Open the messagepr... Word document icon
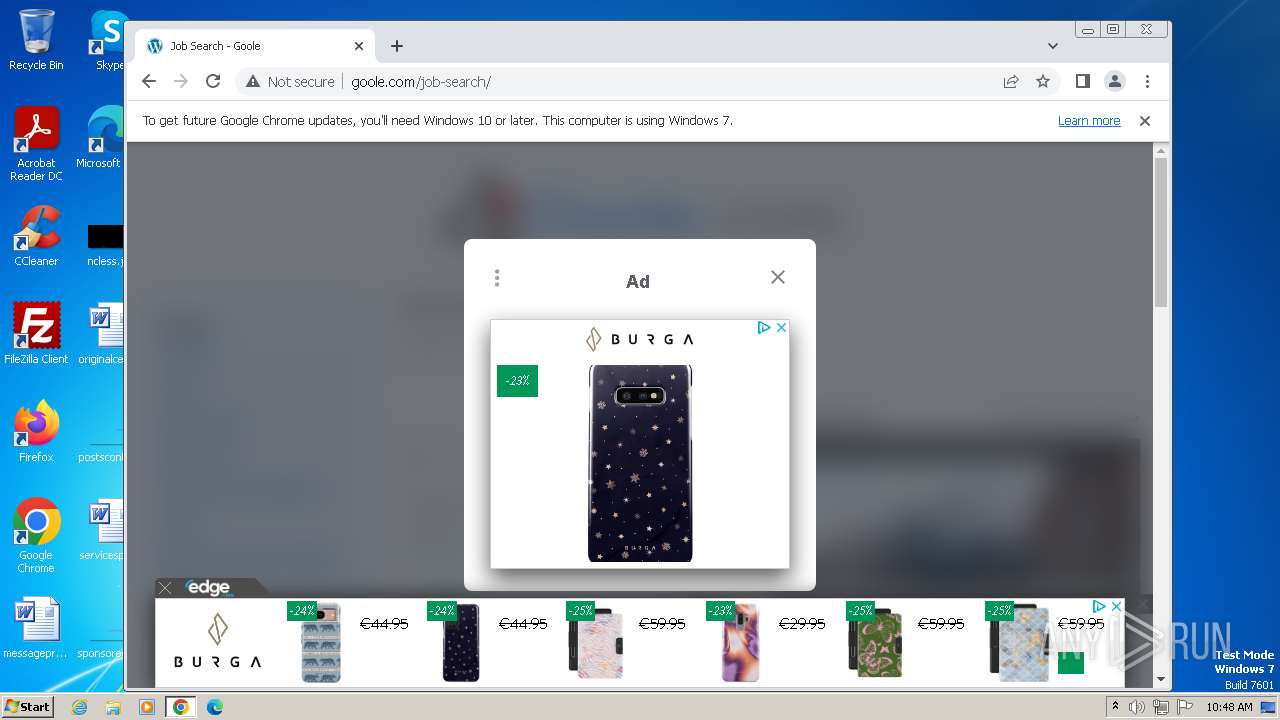This screenshot has width=1280, height=720. (x=36, y=628)
